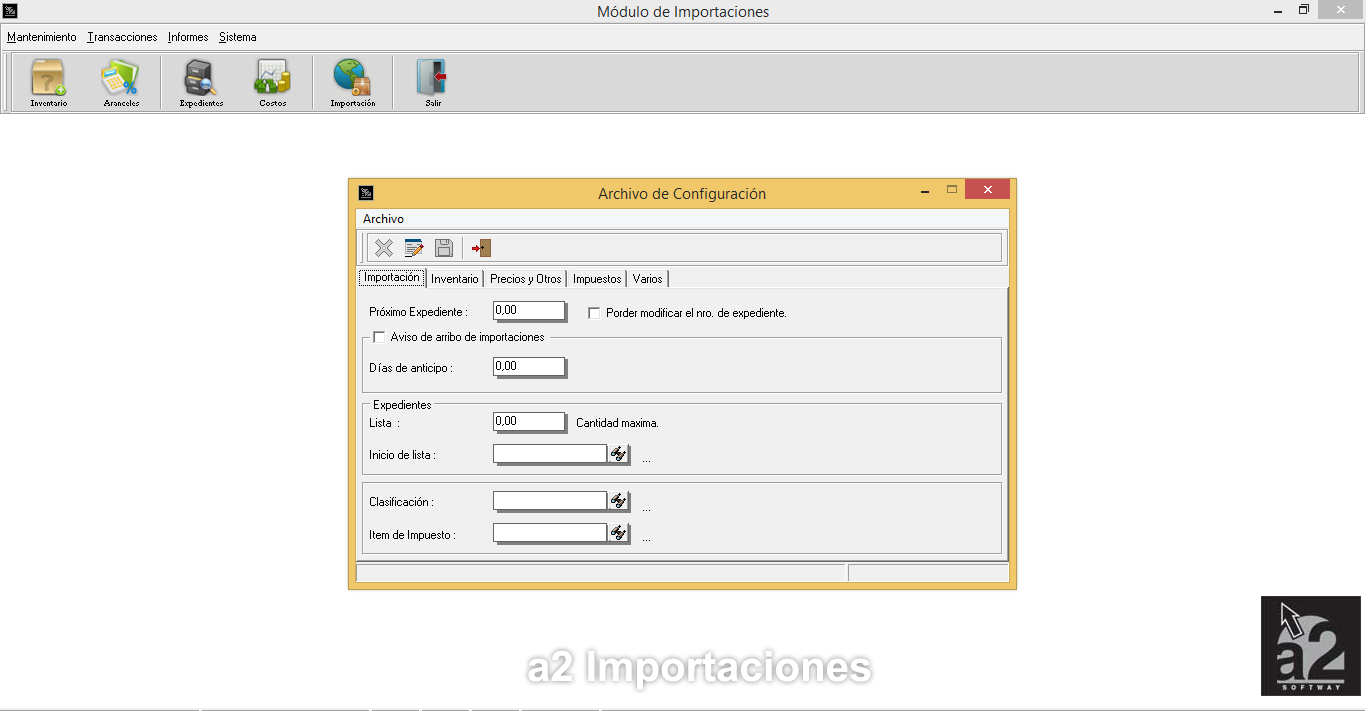Minimize the Módulo de Importaciones window
This screenshot has height=711, width=1370.
[x=1277, y=10]
